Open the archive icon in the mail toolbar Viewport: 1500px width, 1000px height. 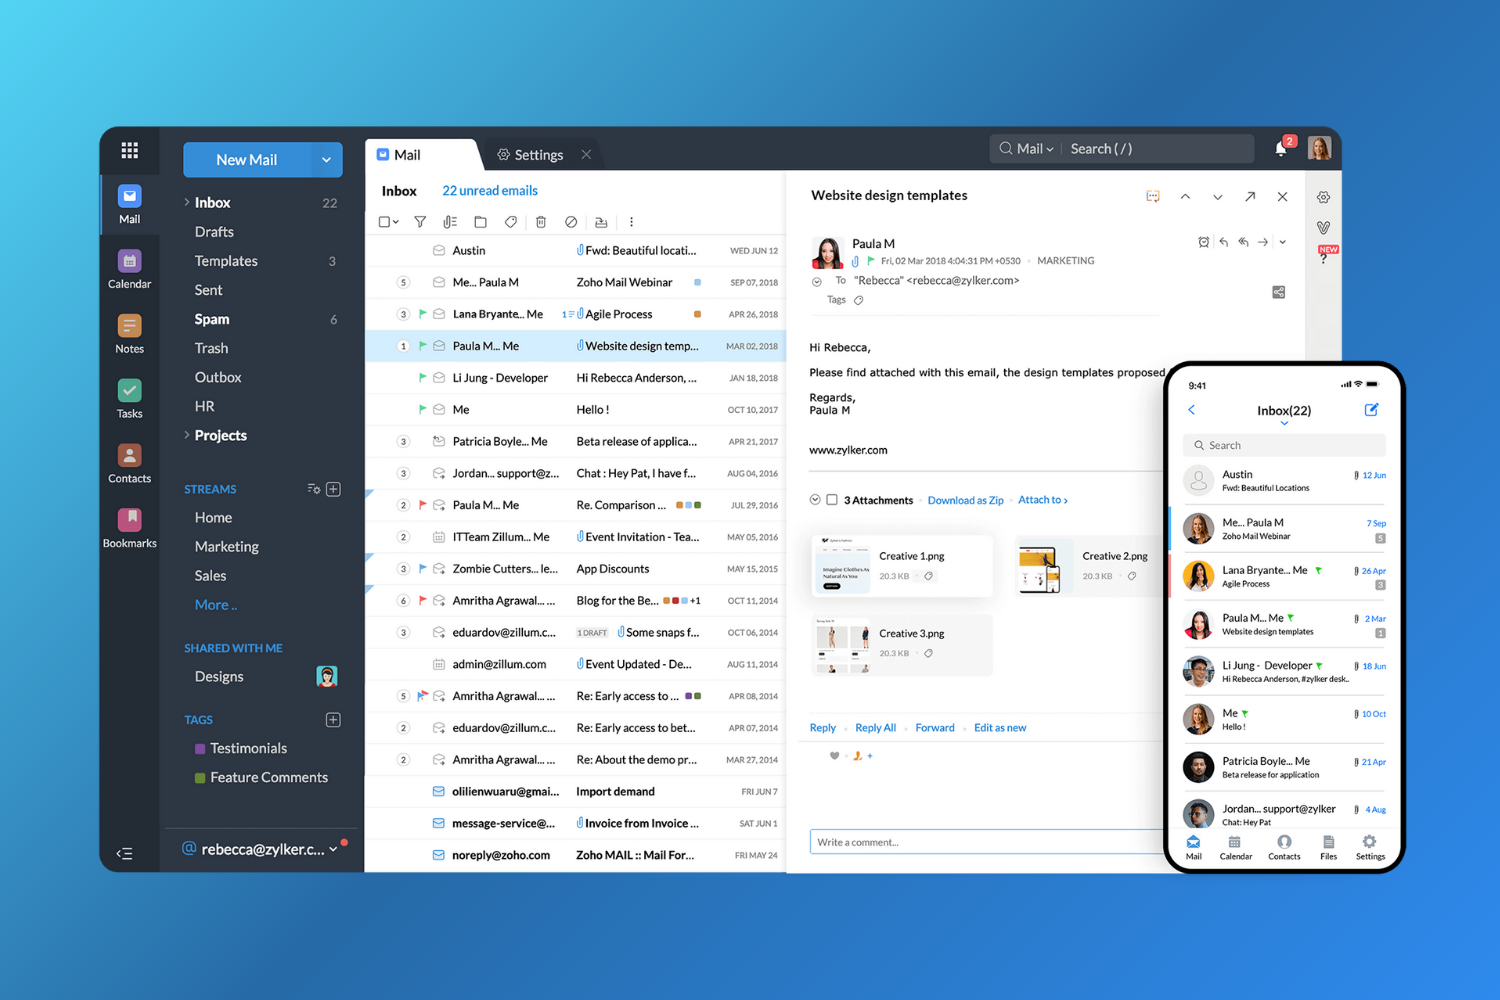601,221
